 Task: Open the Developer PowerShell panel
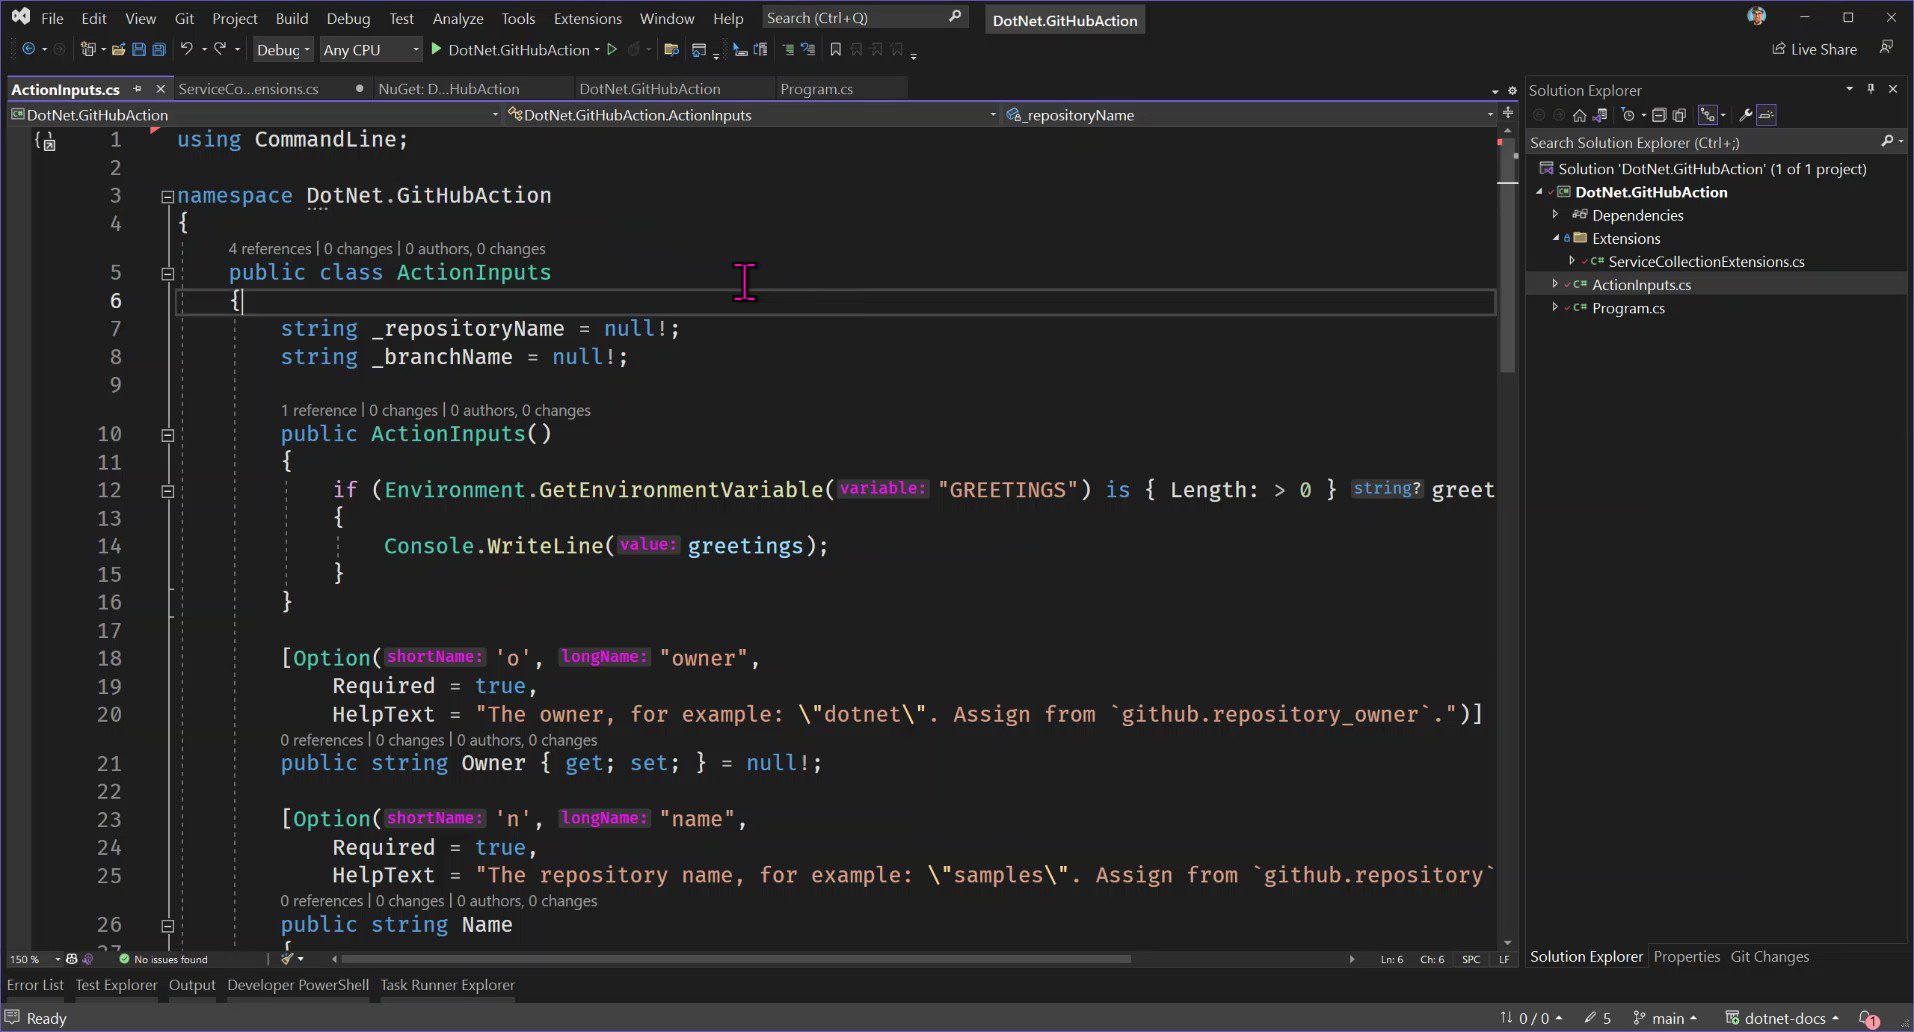tap(297, 985)
